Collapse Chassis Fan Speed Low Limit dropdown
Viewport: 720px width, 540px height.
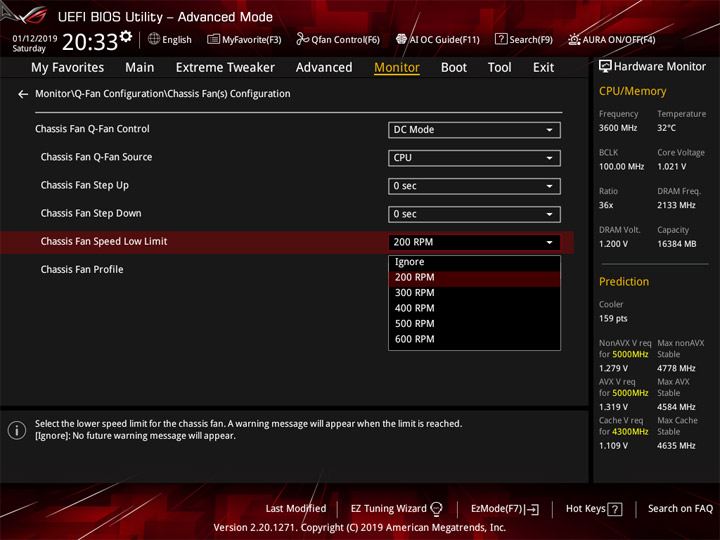(x=474, y=242)
